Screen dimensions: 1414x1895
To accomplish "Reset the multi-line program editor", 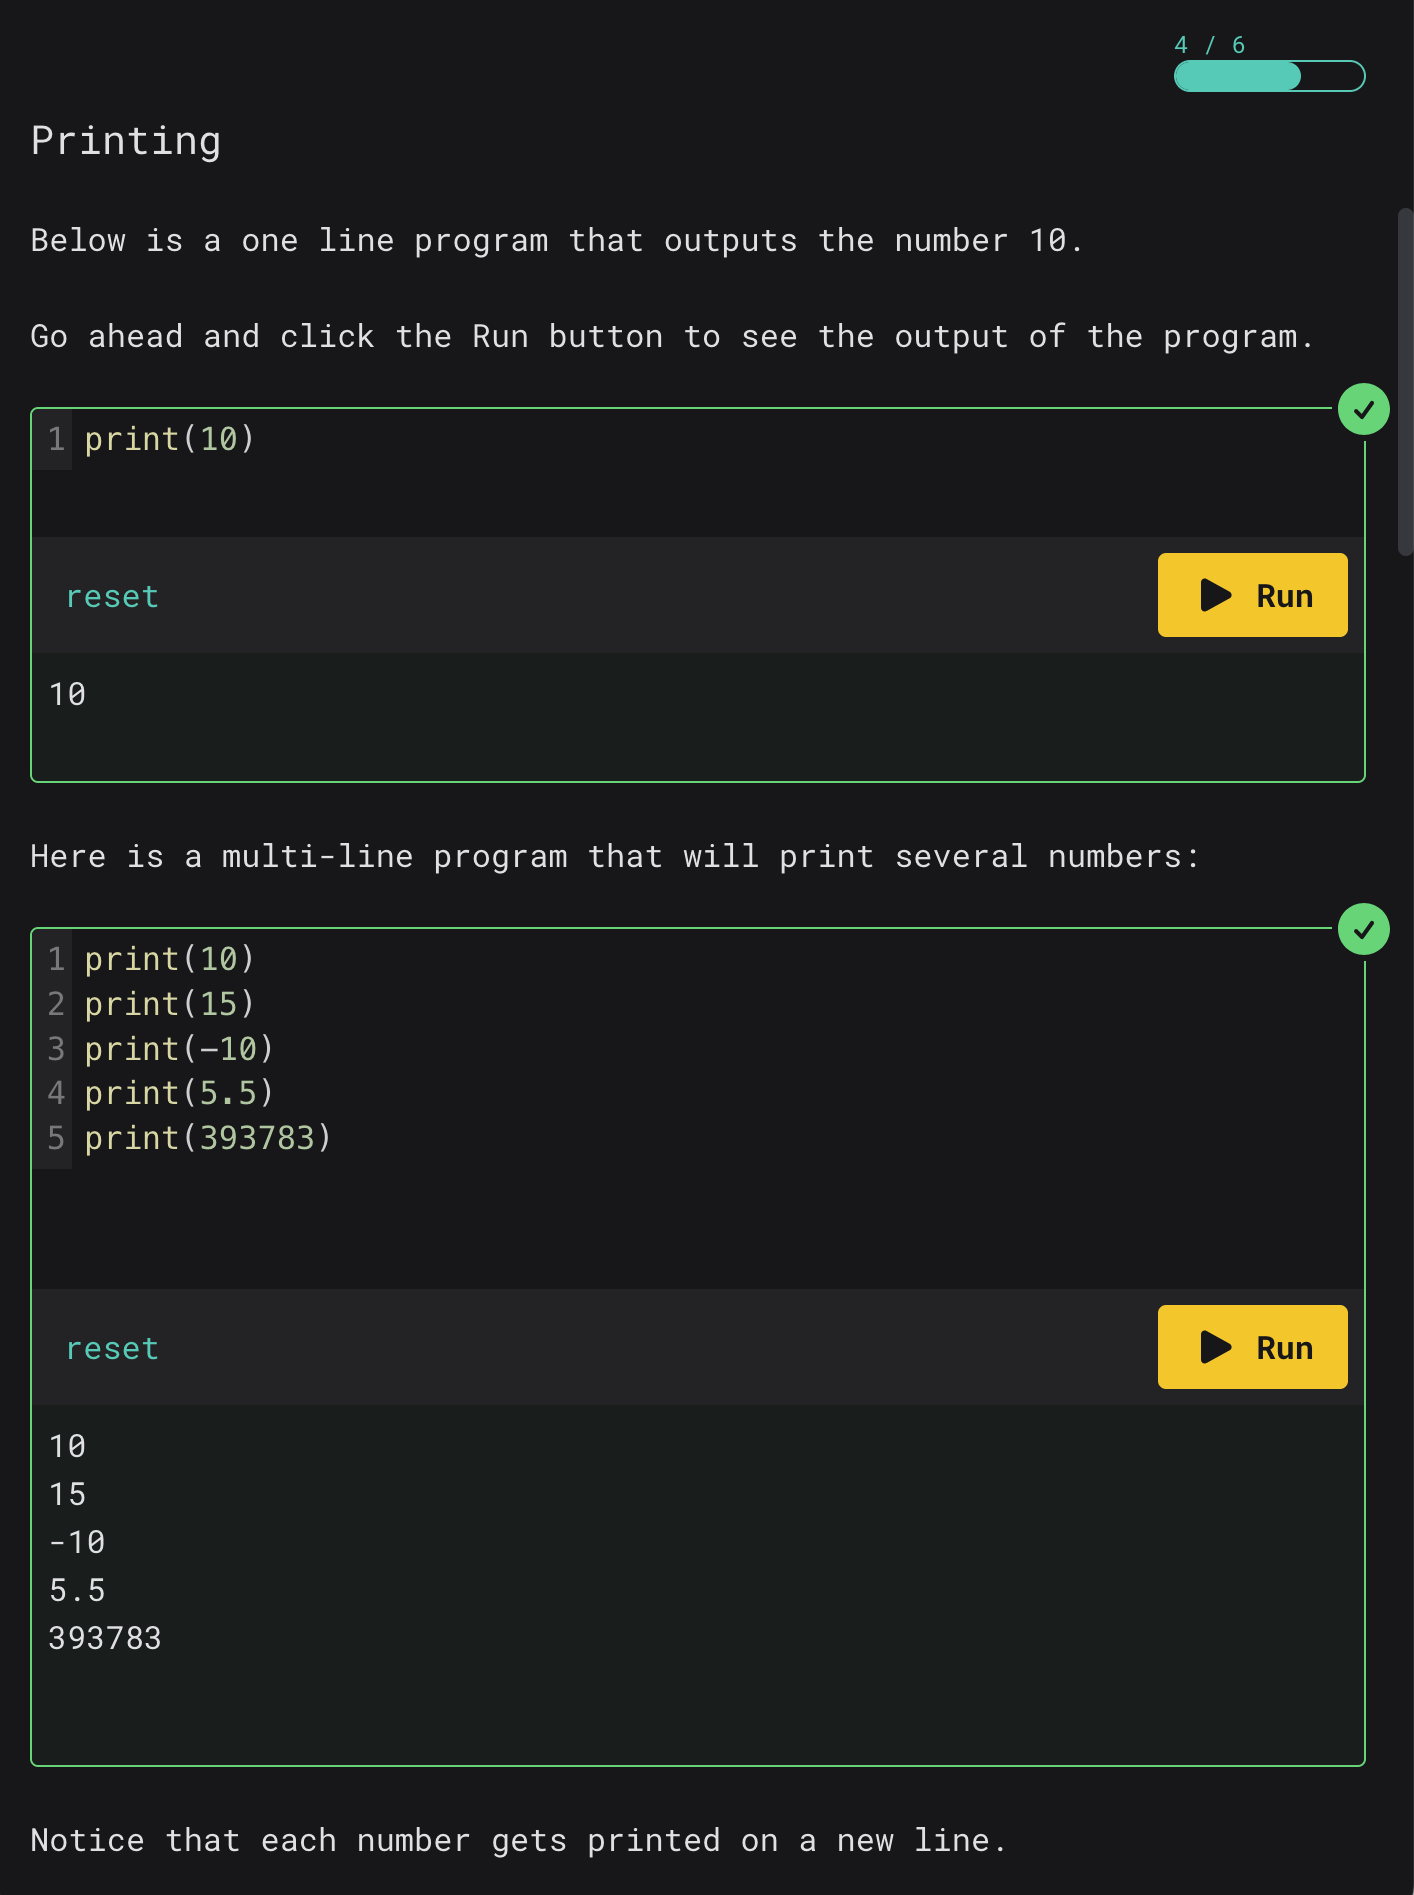I will coord(112,1349).
